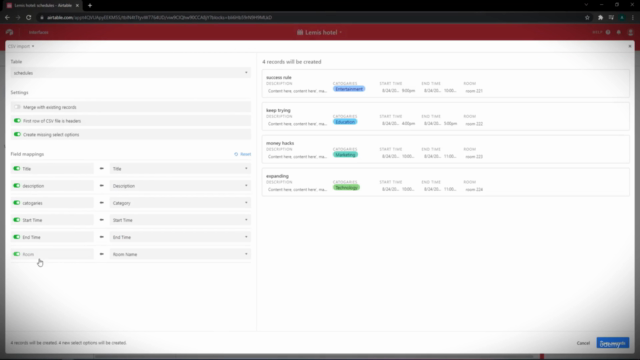The image size is (640, 360).
Task: Toggle Merge with existing records switch
Action: click(17, 107)
